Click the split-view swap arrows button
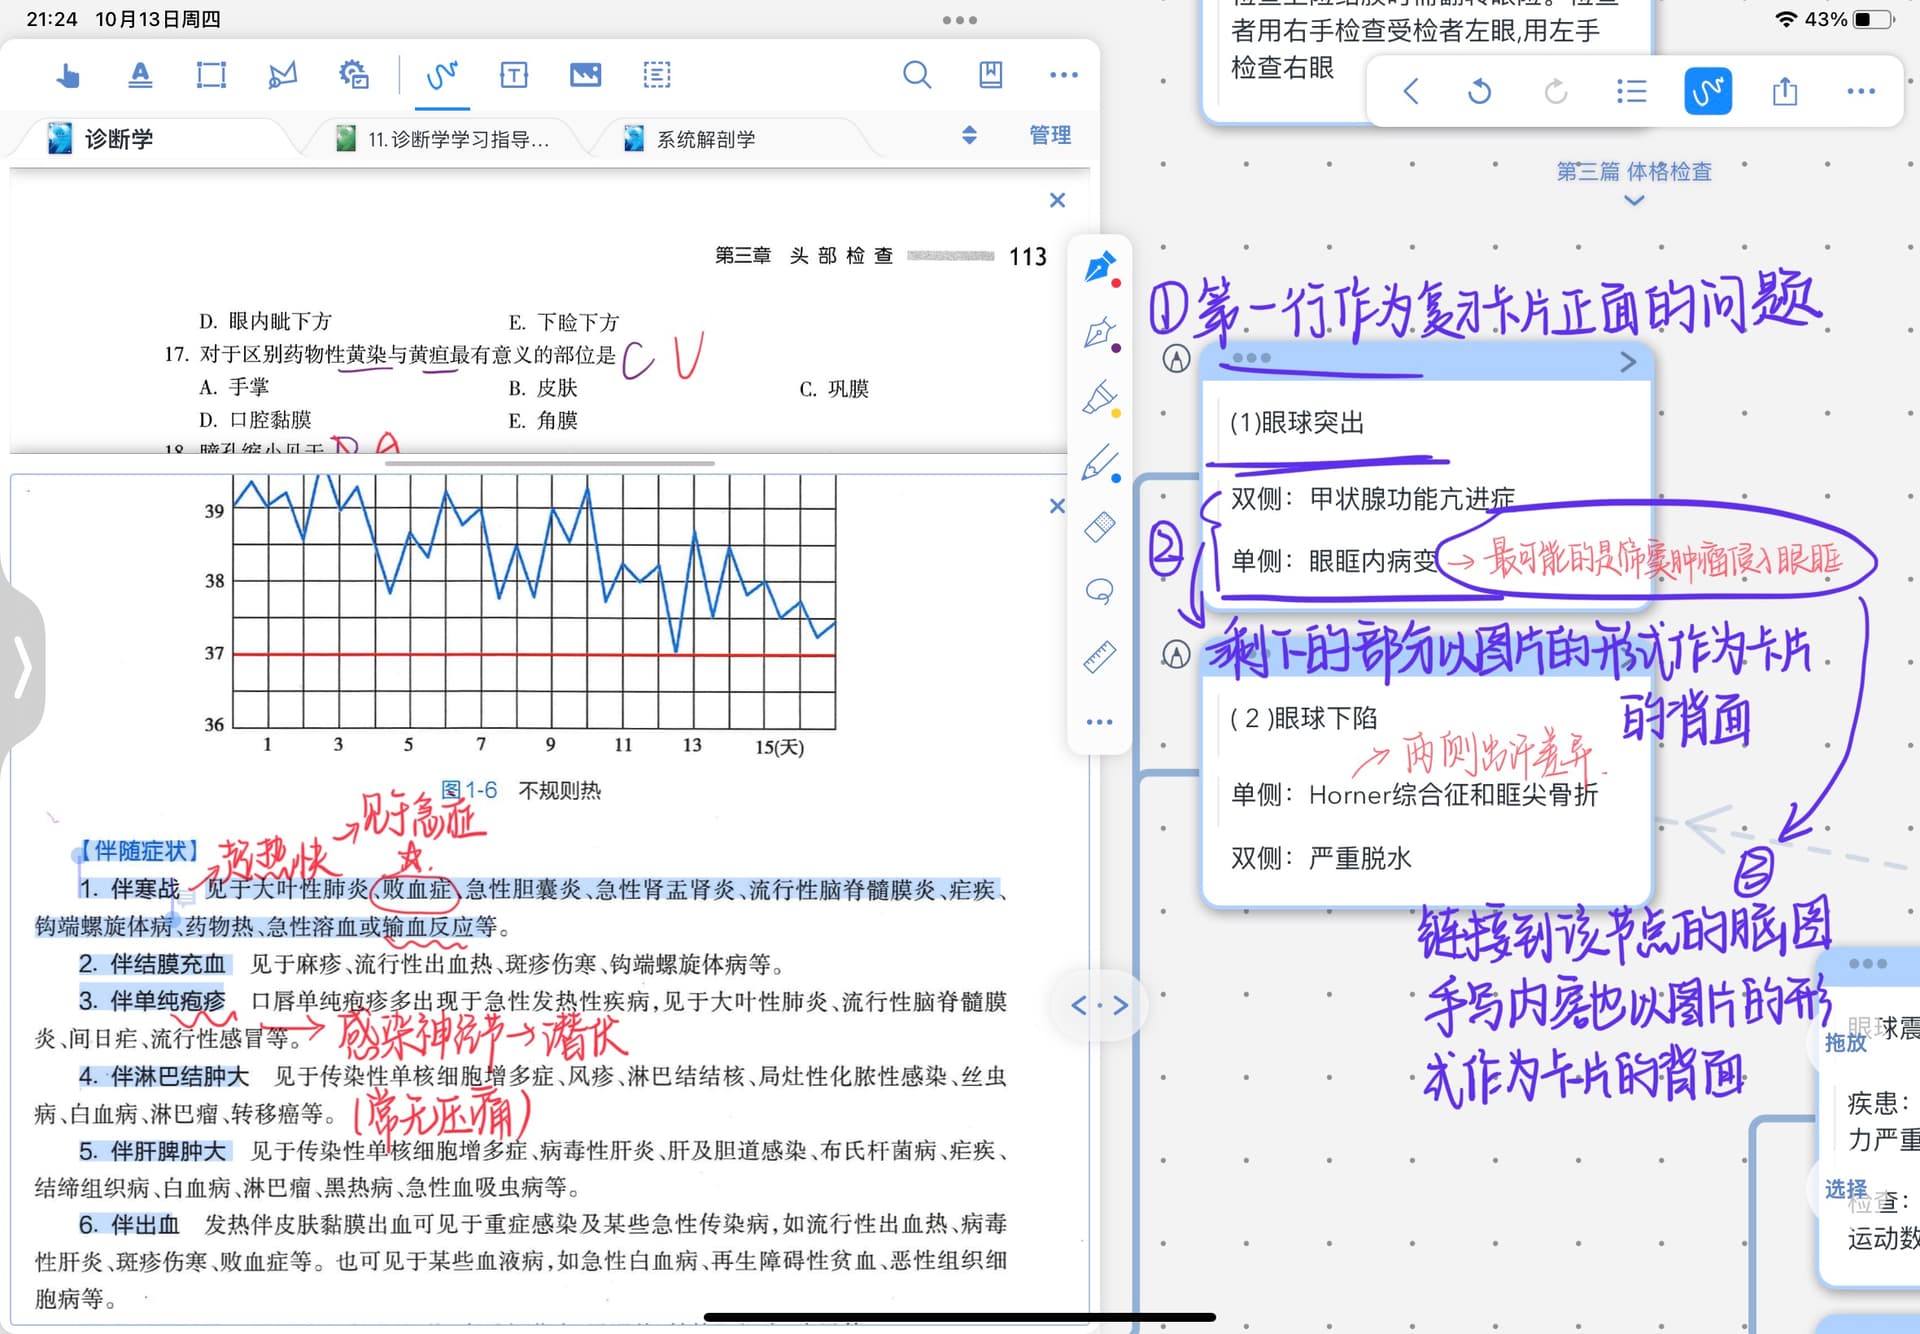Image resolution: width=1920 pixels, height=1334 pixels. tap(1099, 1005)
